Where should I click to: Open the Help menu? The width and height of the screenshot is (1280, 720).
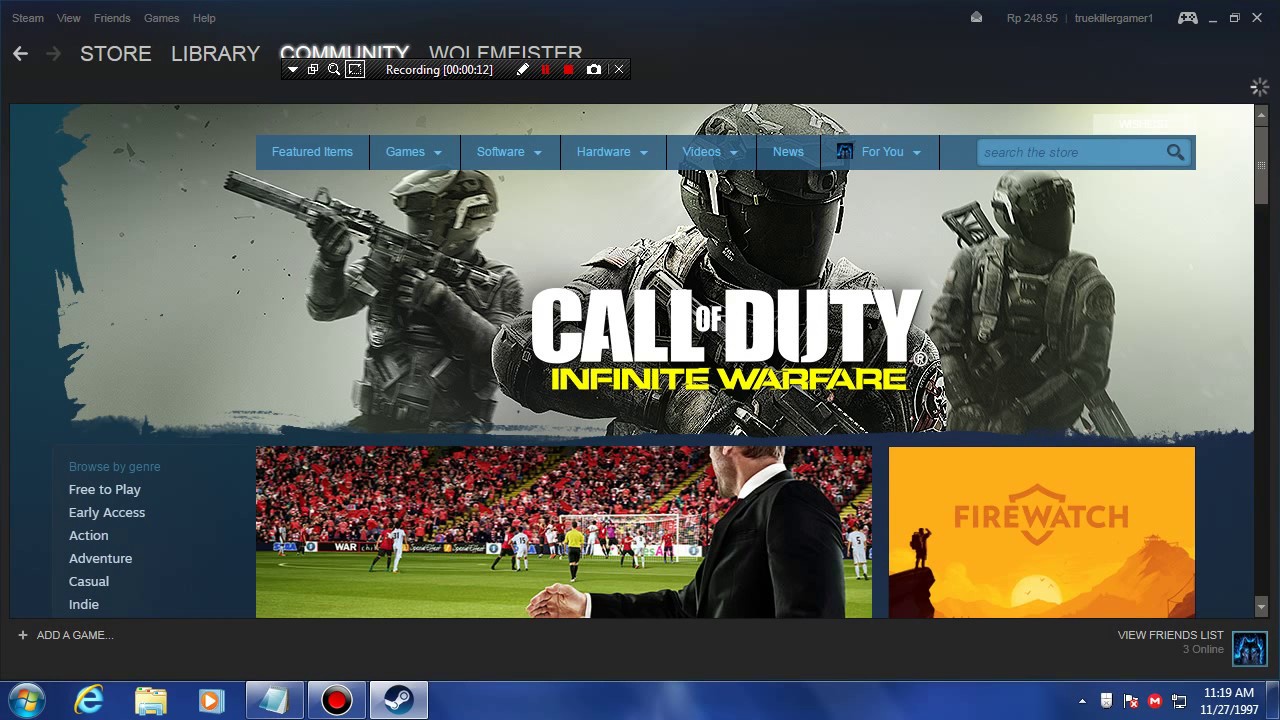[204, 18]
